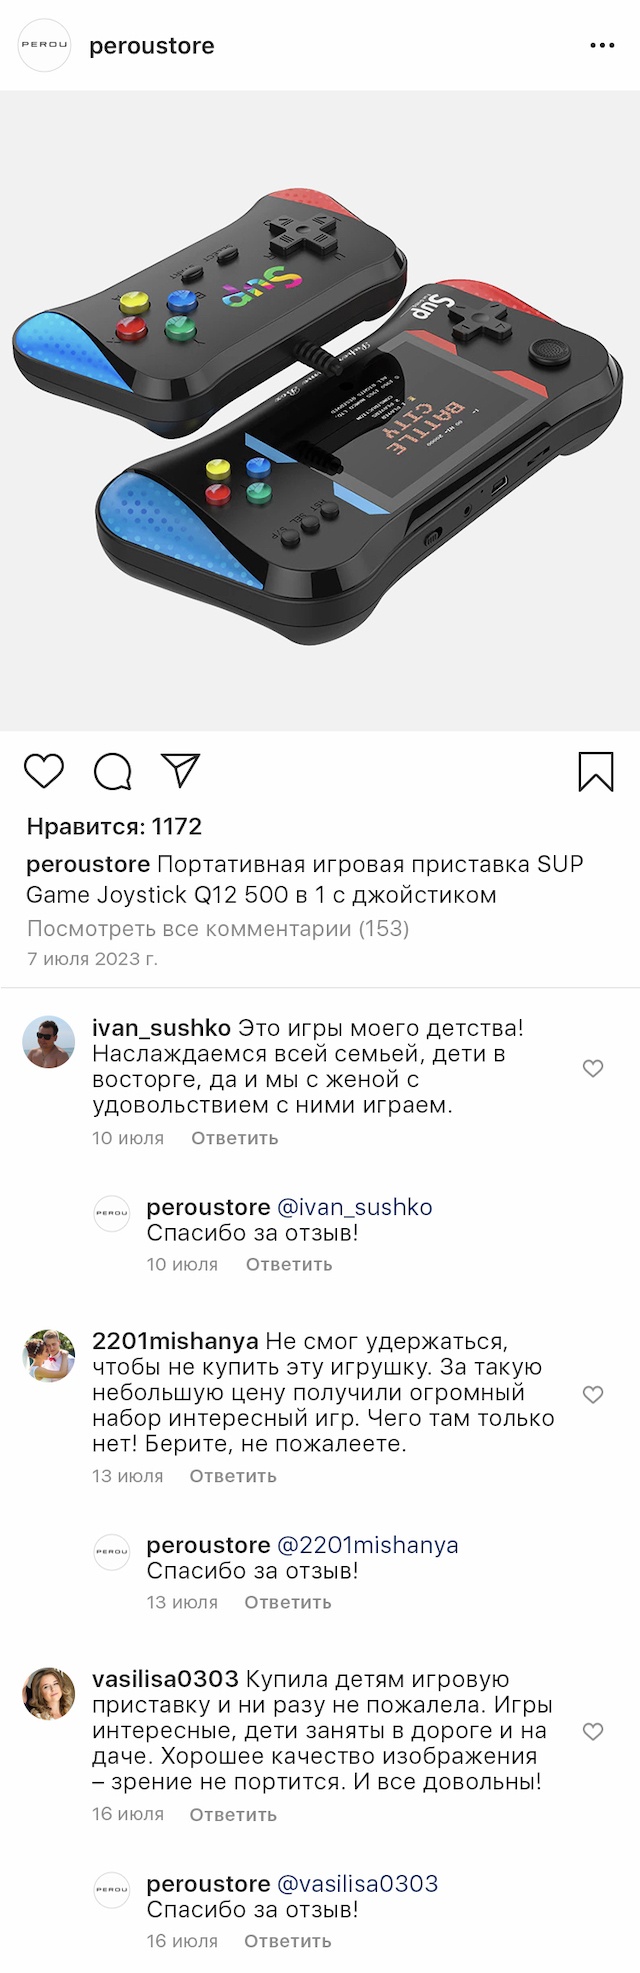The width and height of the screenshot is (640, 1973).
Task: Open the @2201mishanya mention link
Action: click(x=367, y=1545)
